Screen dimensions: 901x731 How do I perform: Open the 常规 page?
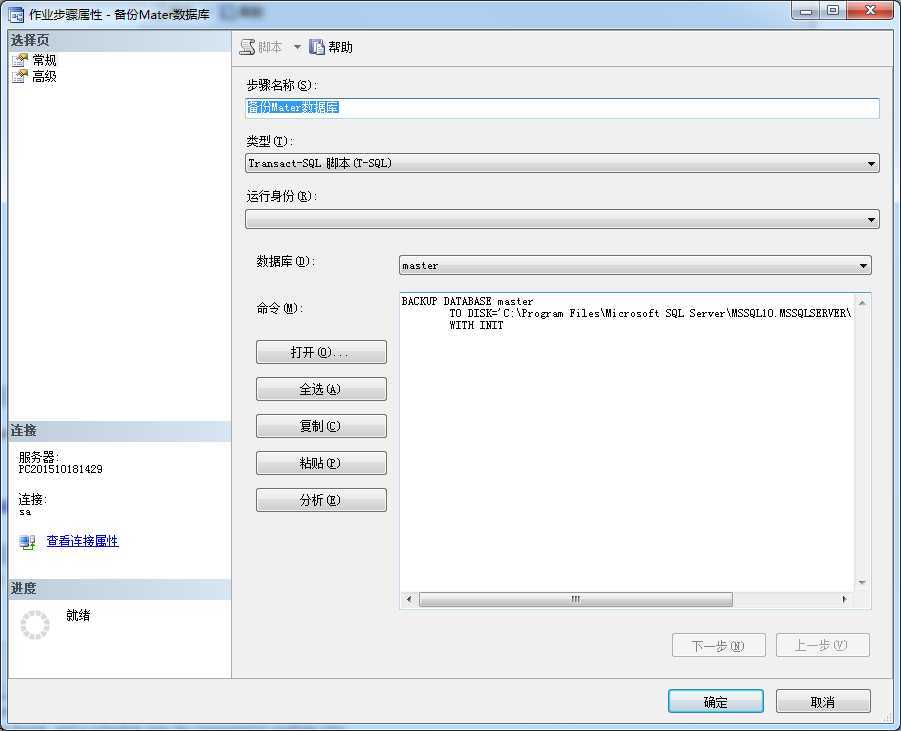pyautogui.click(x=44, y=60)
